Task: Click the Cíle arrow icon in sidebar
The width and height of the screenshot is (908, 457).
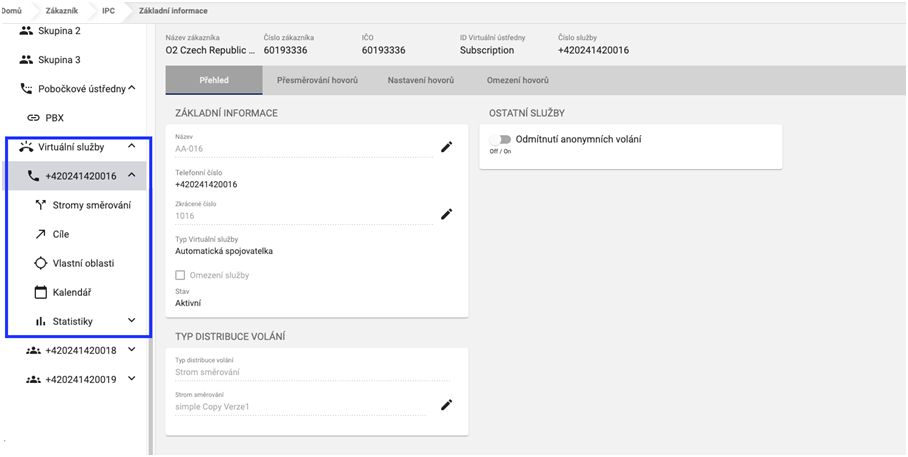Action: [x=40, y=234]
